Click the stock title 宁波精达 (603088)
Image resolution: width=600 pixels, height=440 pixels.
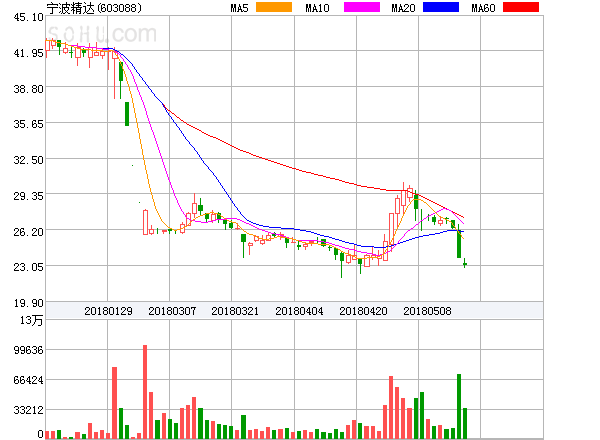94,8
